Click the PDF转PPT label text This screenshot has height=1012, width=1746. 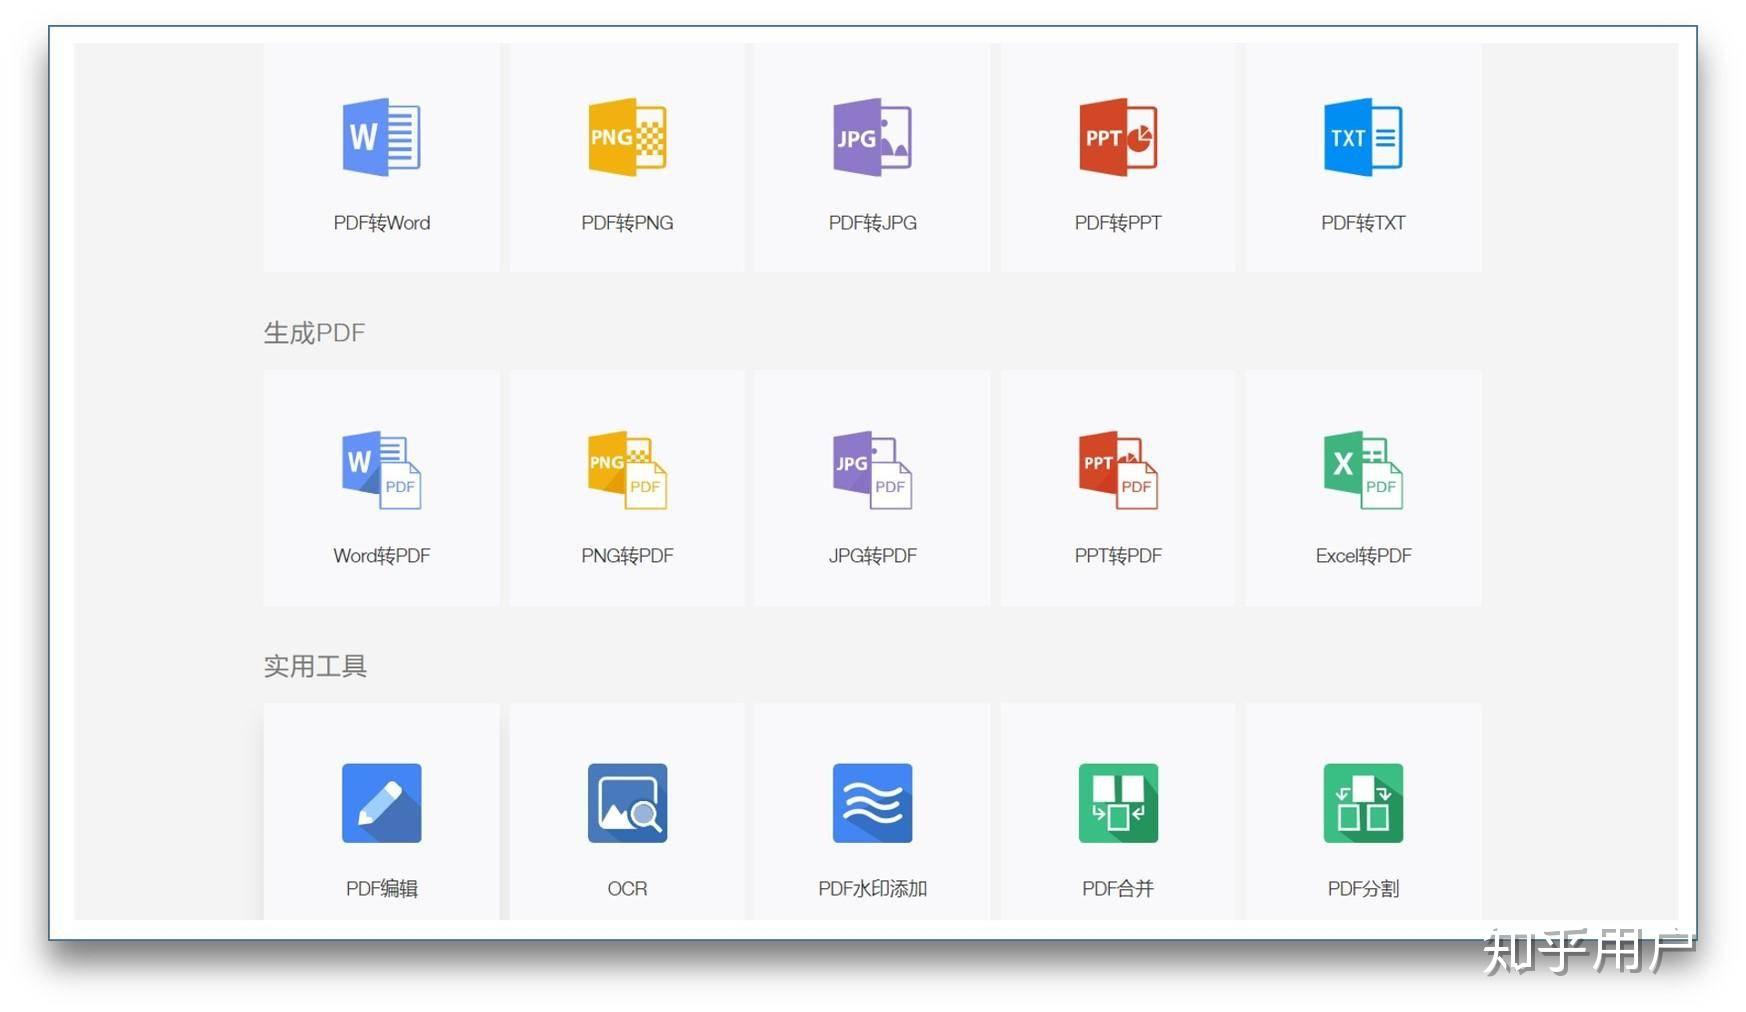1118,223
